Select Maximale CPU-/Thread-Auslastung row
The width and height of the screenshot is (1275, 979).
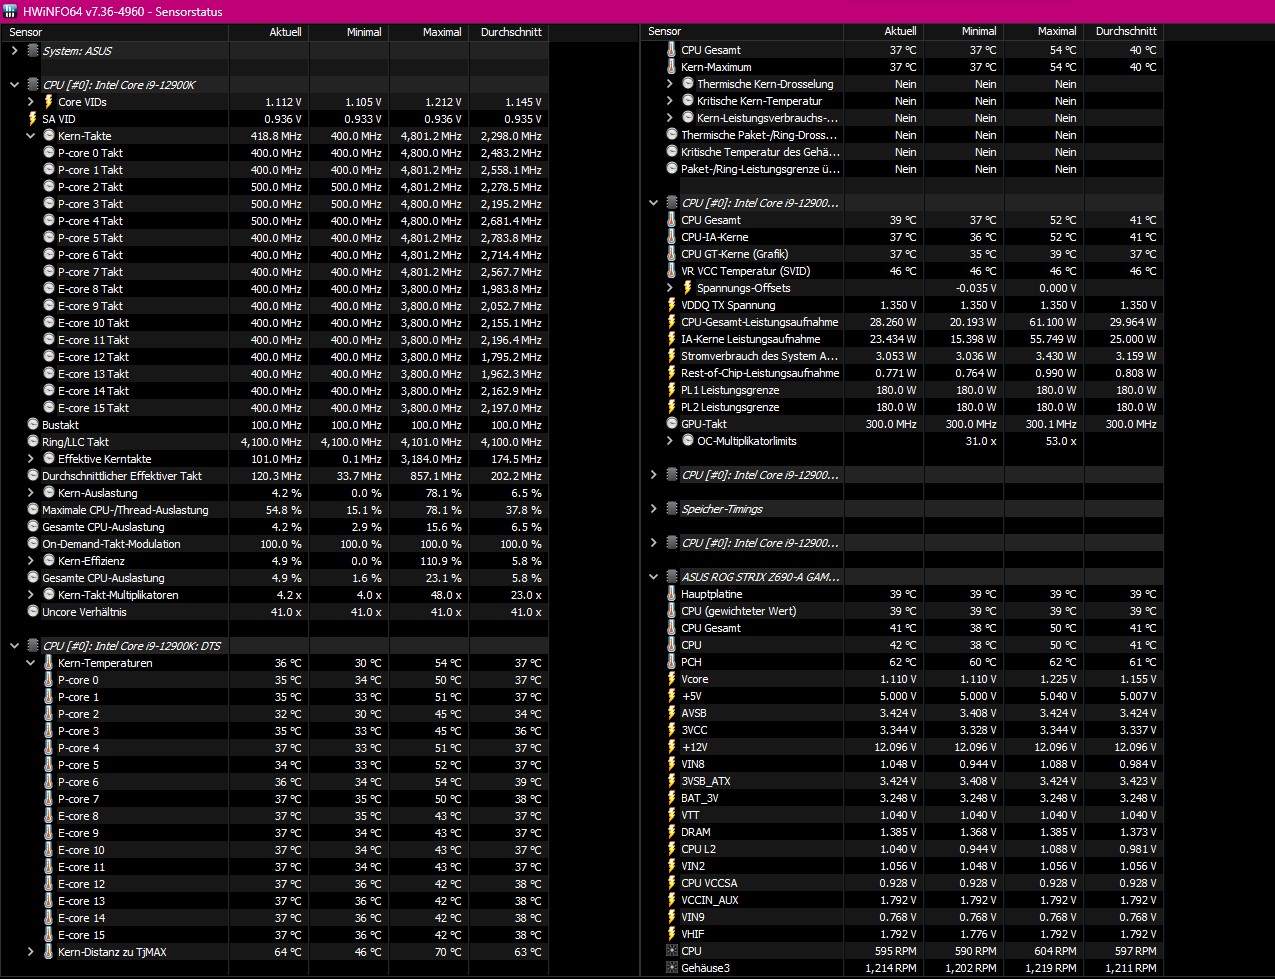[x=274, y=510]
